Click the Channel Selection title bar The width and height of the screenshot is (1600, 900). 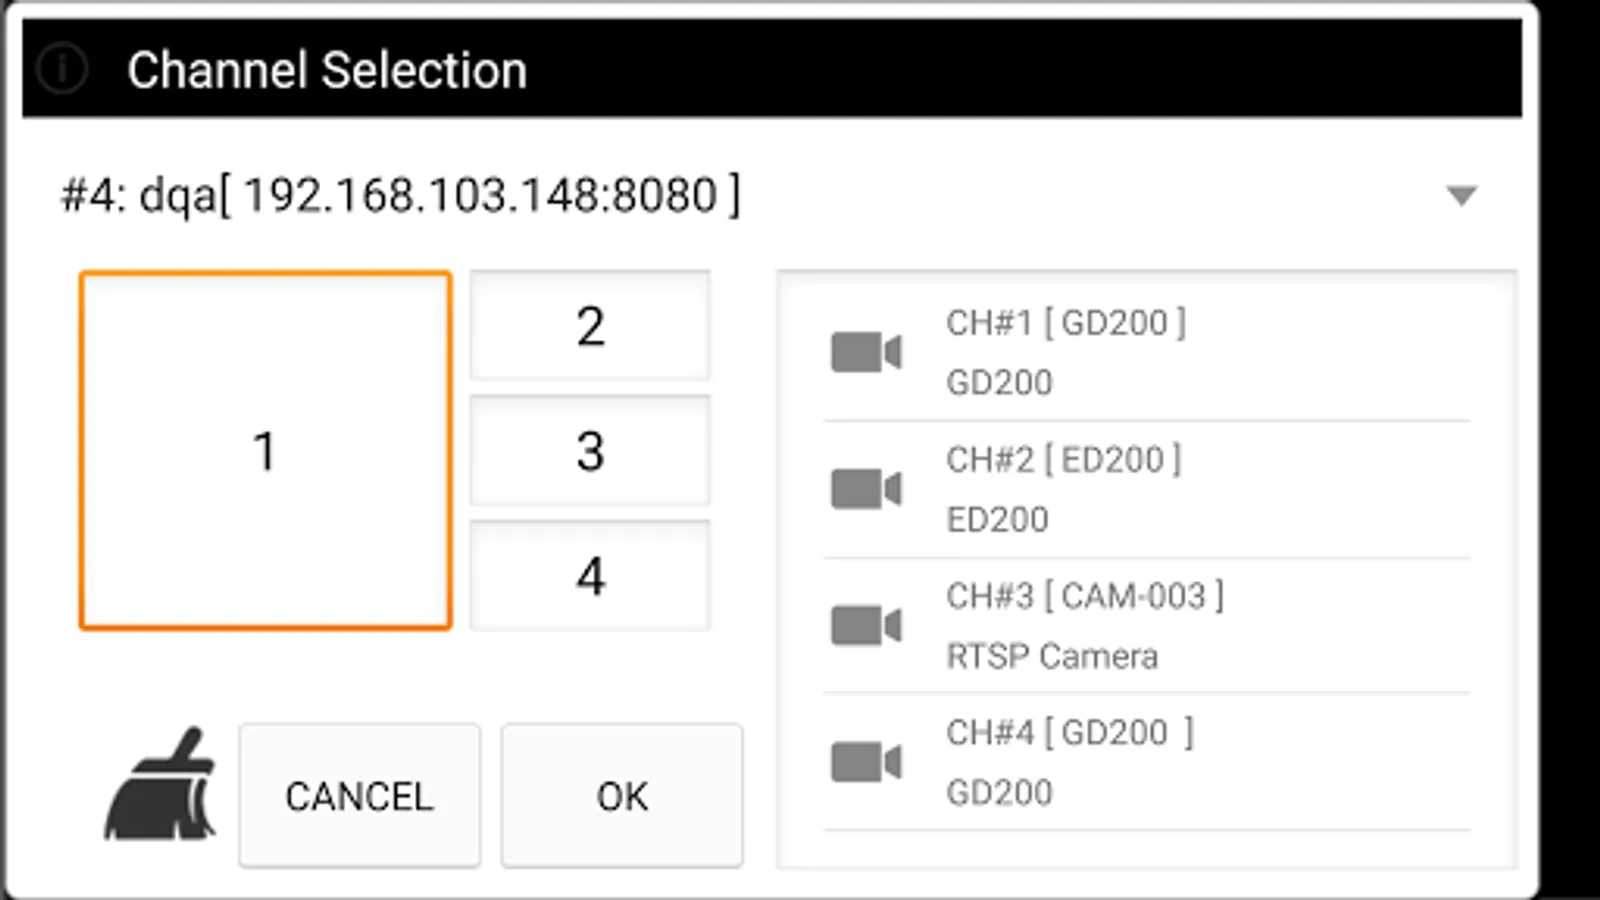tap(800, 69)
